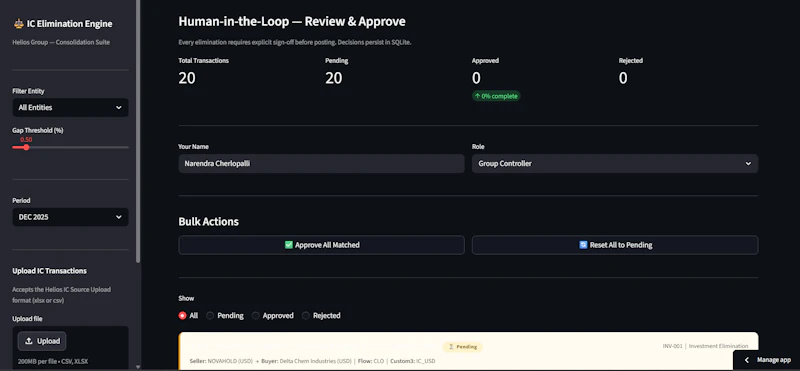Click the Human-in-the-Loop Review & Approve heading
Viewport: 800px width, 371px height.
292,21
